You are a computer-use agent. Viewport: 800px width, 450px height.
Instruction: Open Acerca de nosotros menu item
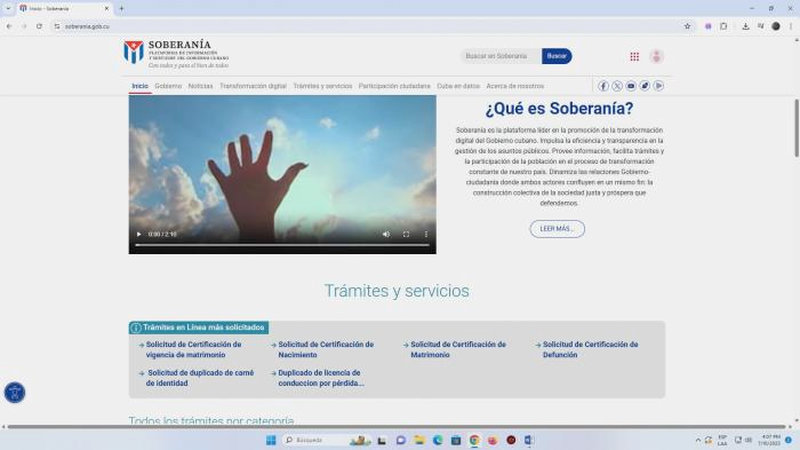click(515, 86)
